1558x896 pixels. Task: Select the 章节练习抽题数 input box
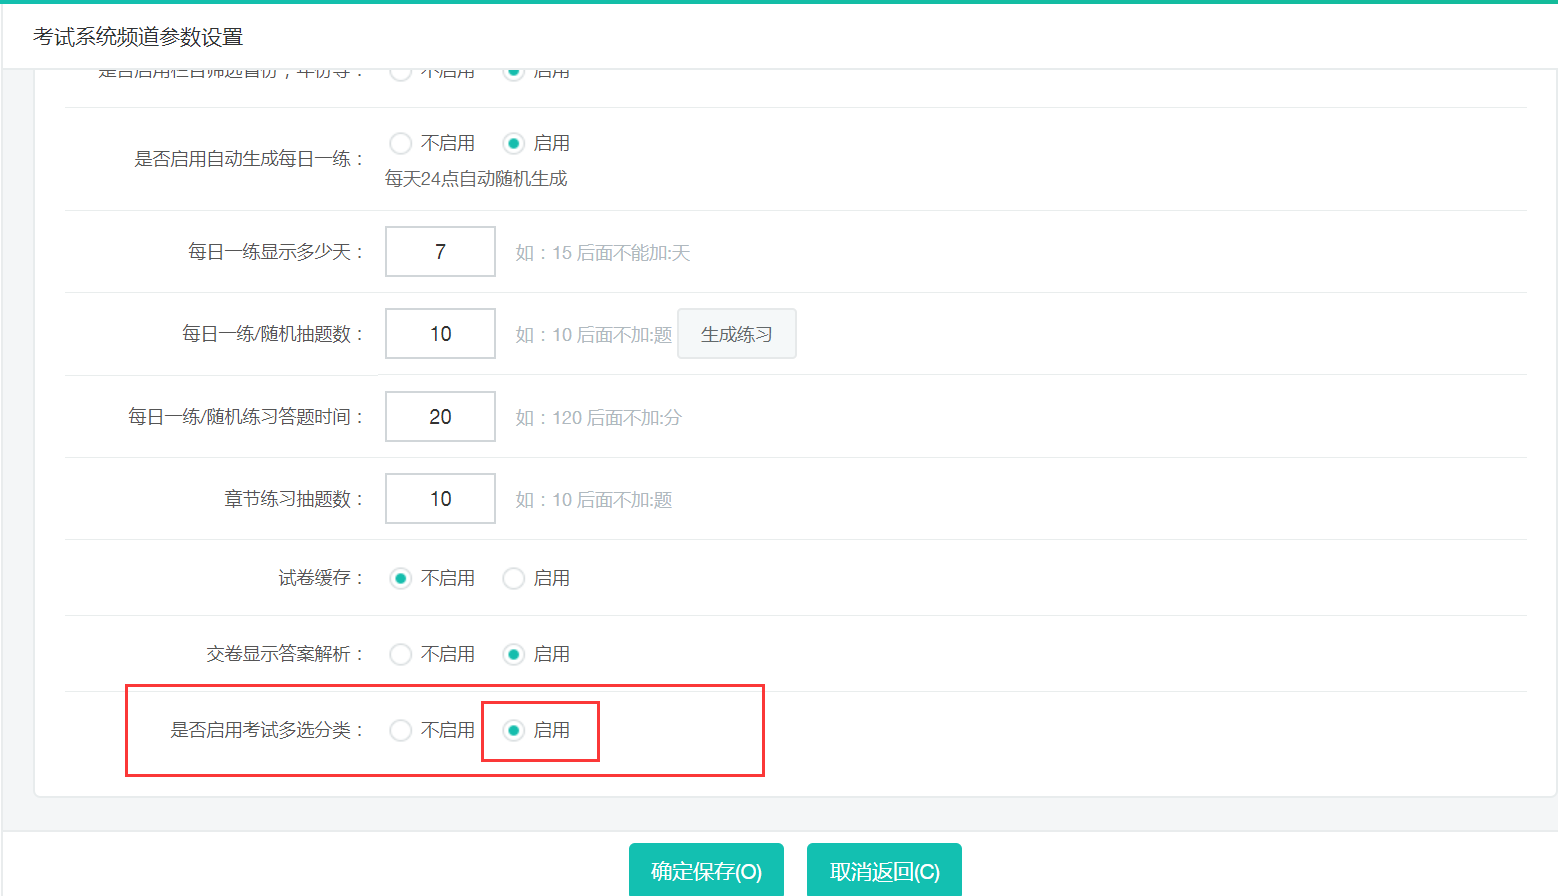(440, 499)
